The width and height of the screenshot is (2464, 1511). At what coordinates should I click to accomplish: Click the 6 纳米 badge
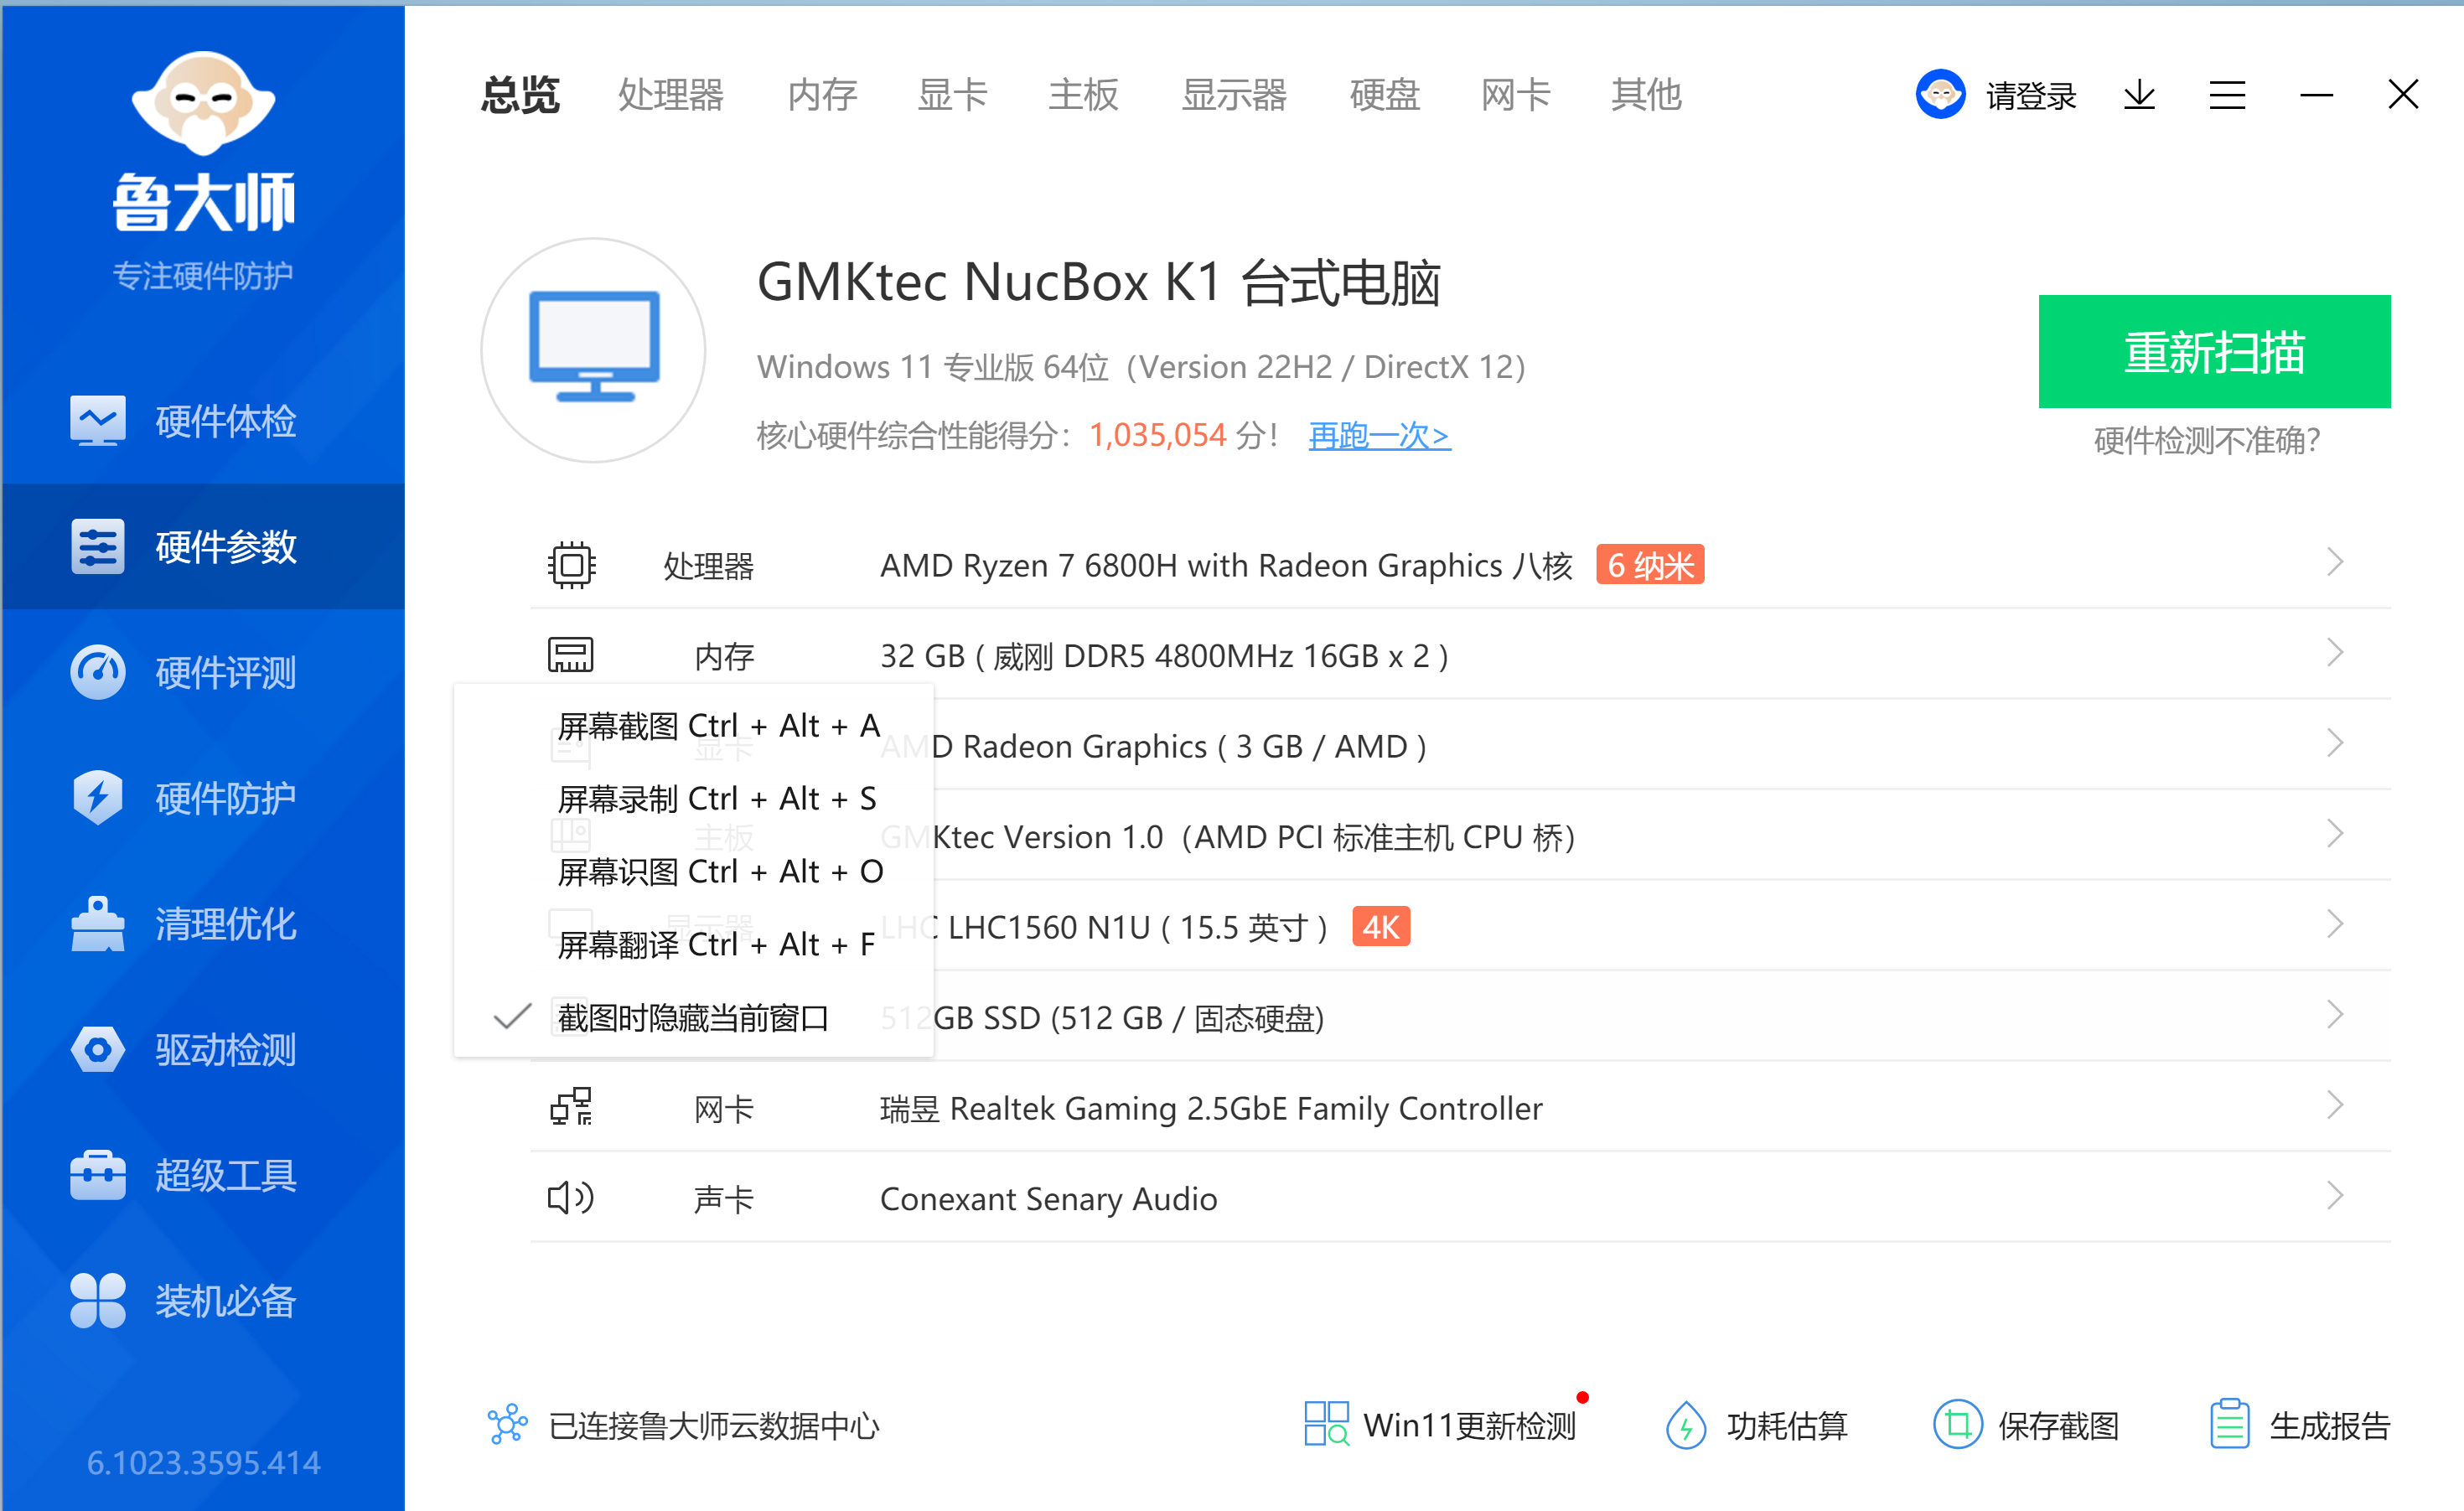1650,565
